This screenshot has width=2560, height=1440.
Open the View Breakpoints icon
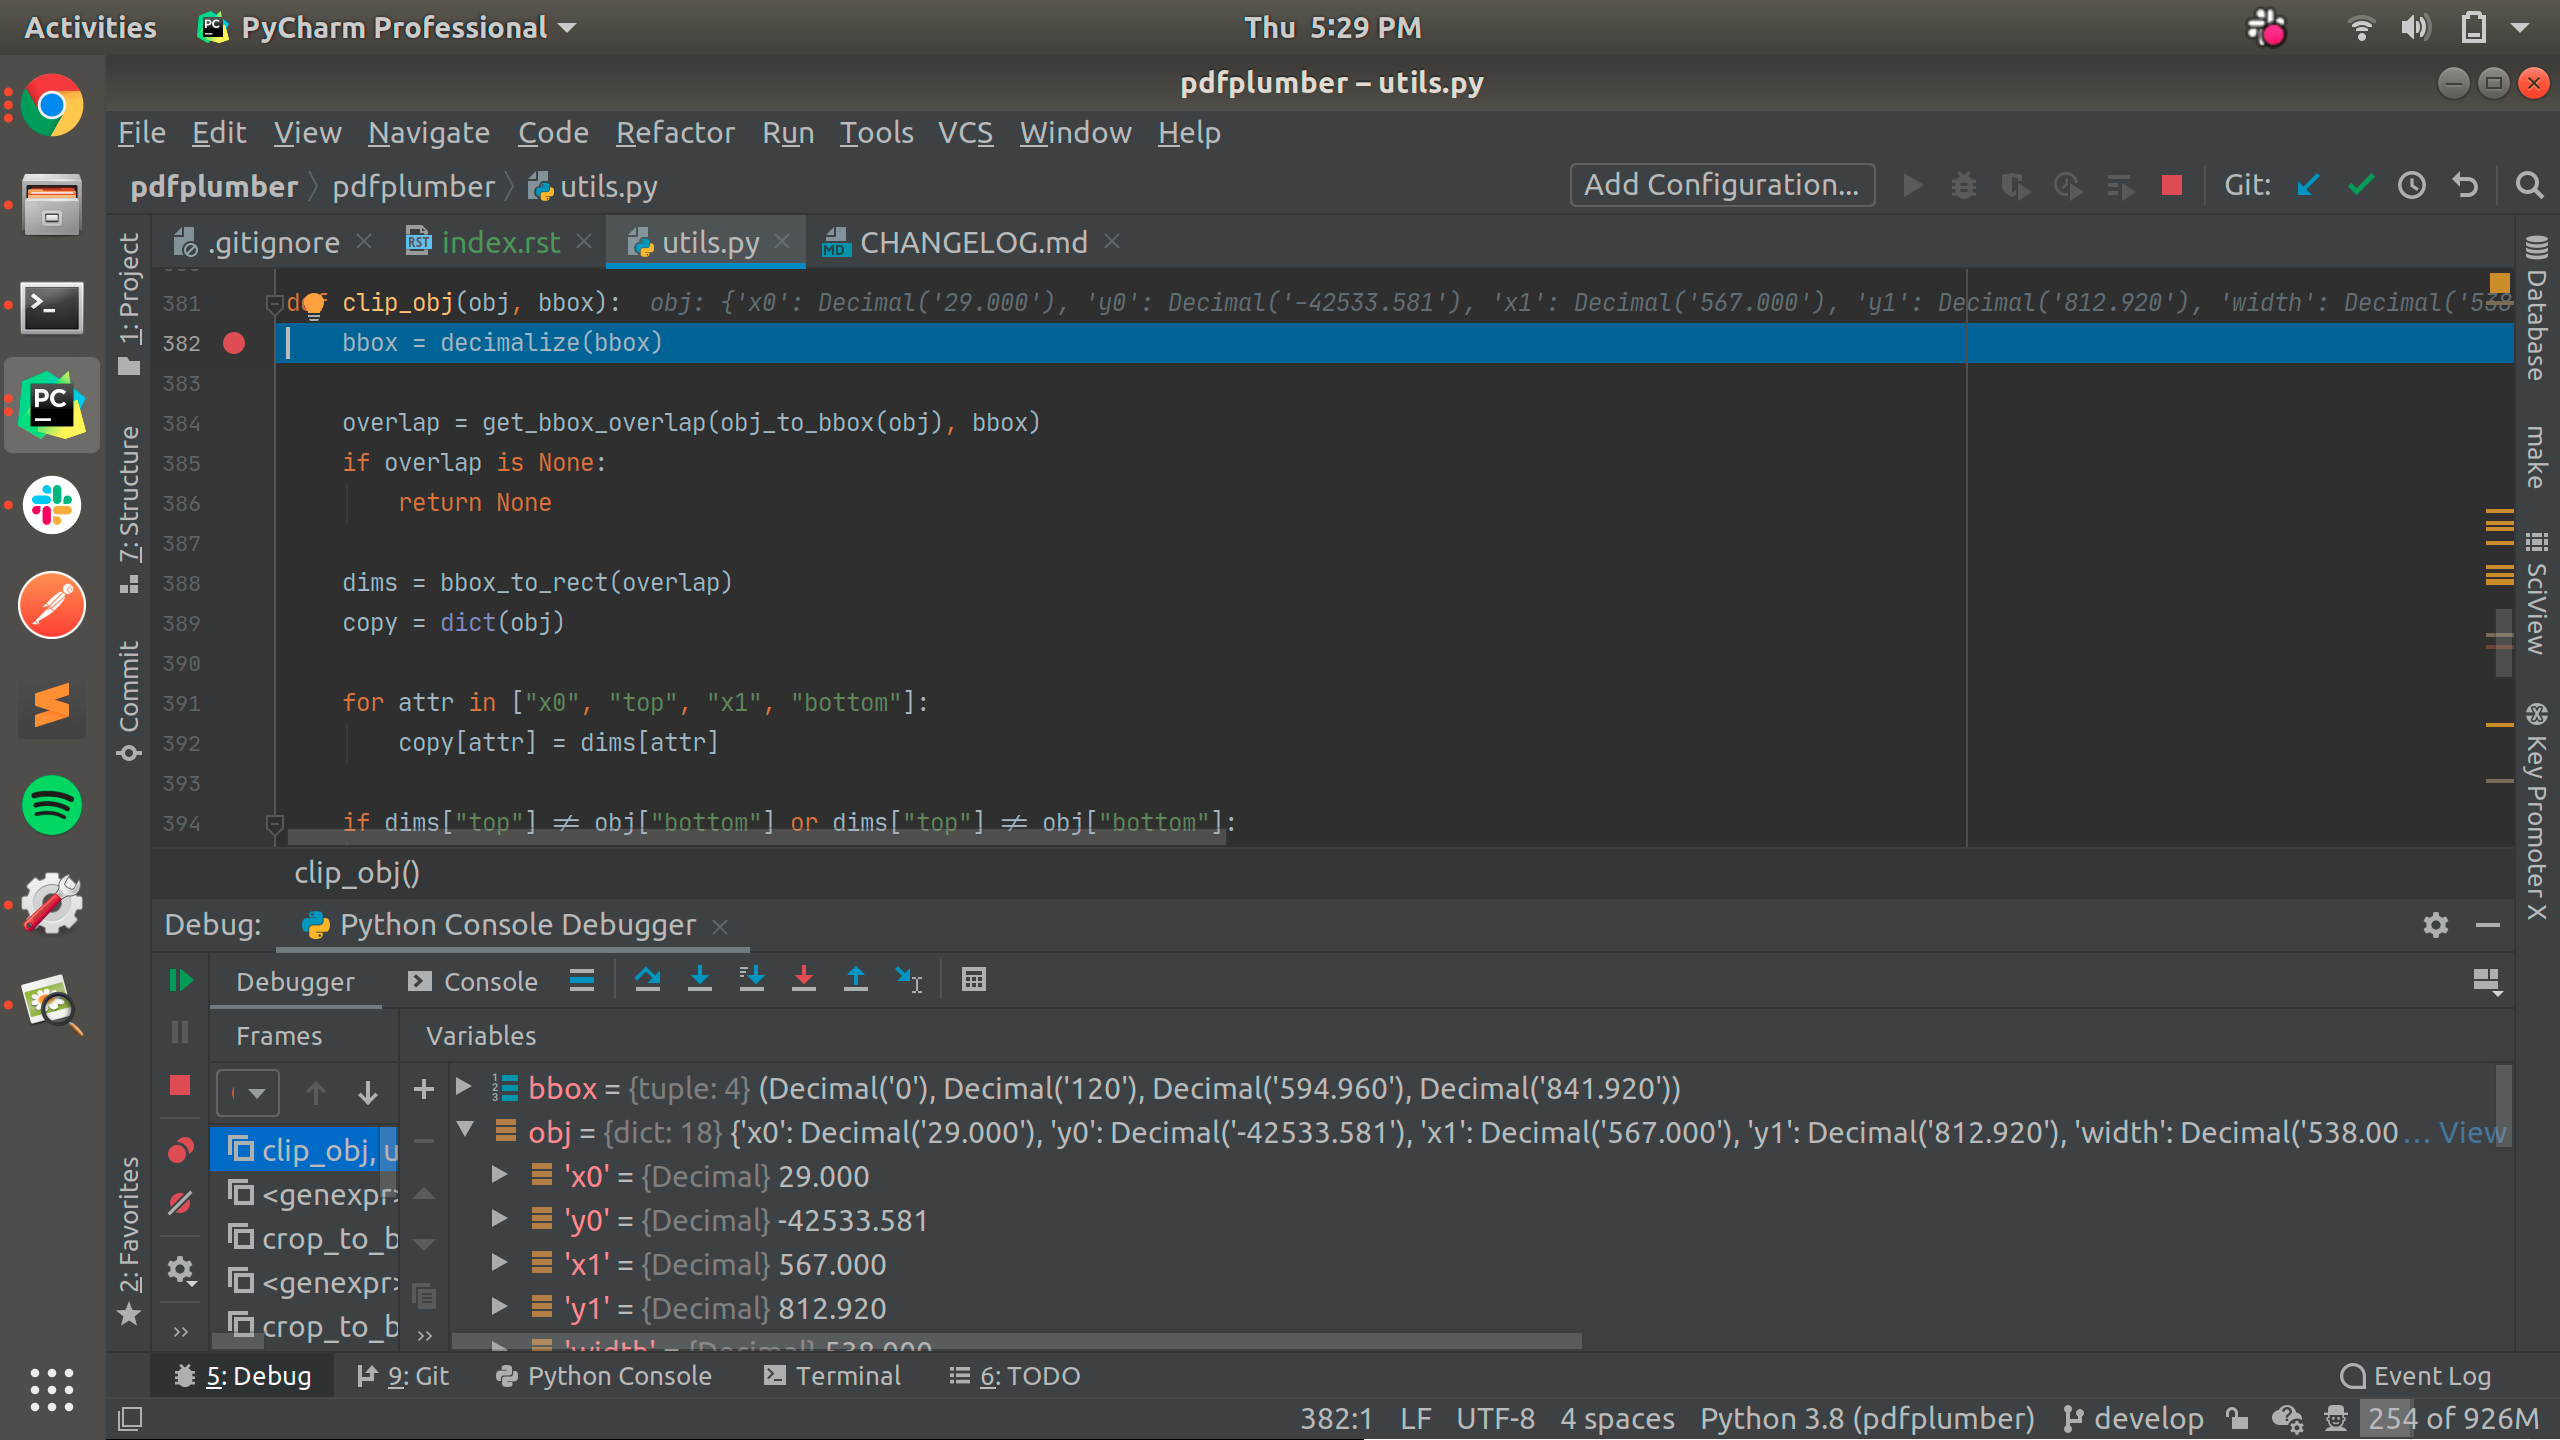click(x=180, y=1151)
